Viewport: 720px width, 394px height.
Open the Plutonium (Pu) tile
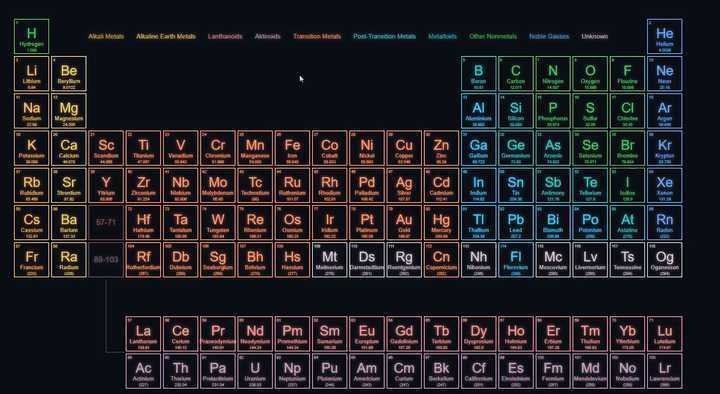pyautogui.click(x=330, y=371)
